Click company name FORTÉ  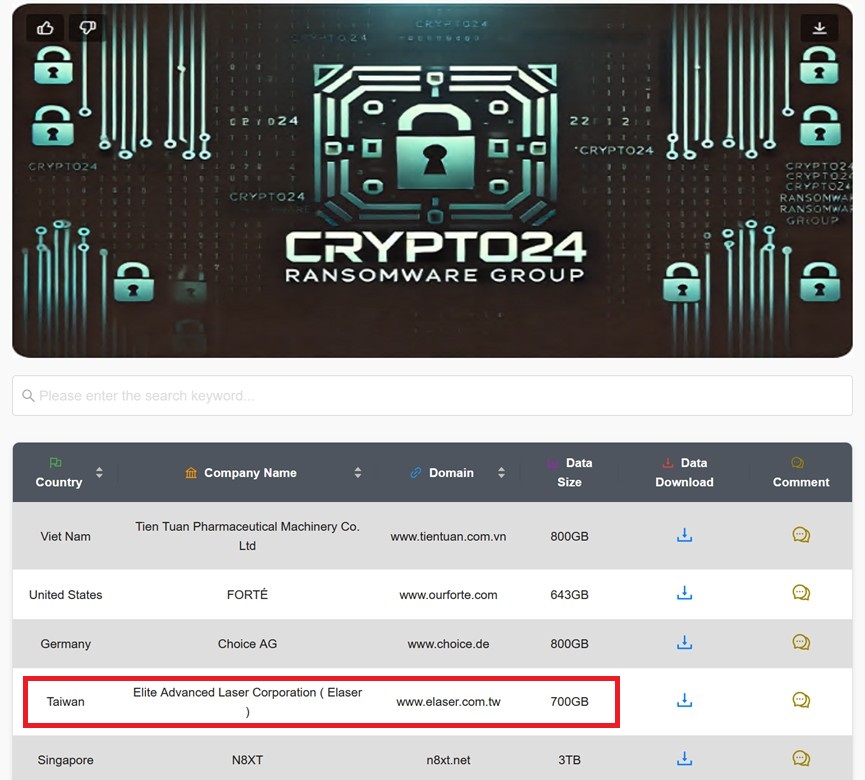[247, 595]
